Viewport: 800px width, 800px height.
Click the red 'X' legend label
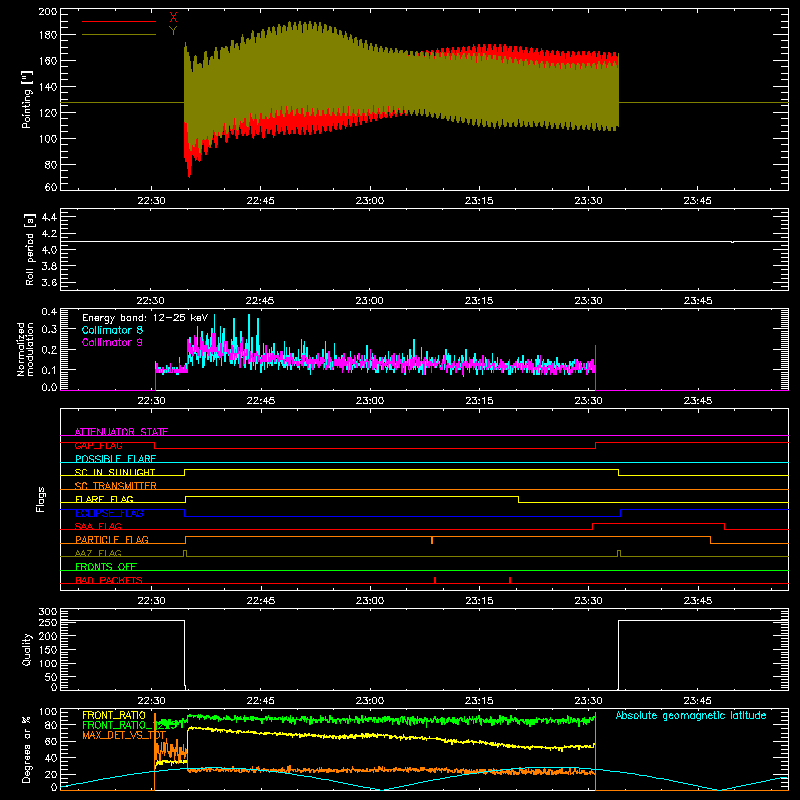point(173,17)
